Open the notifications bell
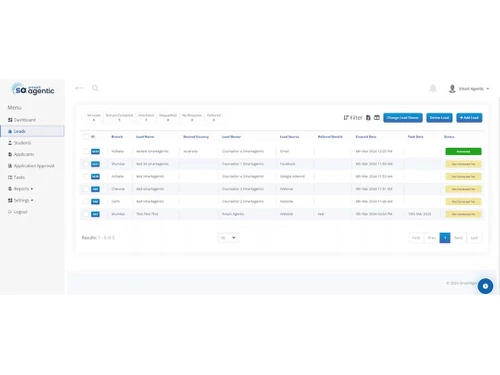500x375 pixels. tap(433, 89)
